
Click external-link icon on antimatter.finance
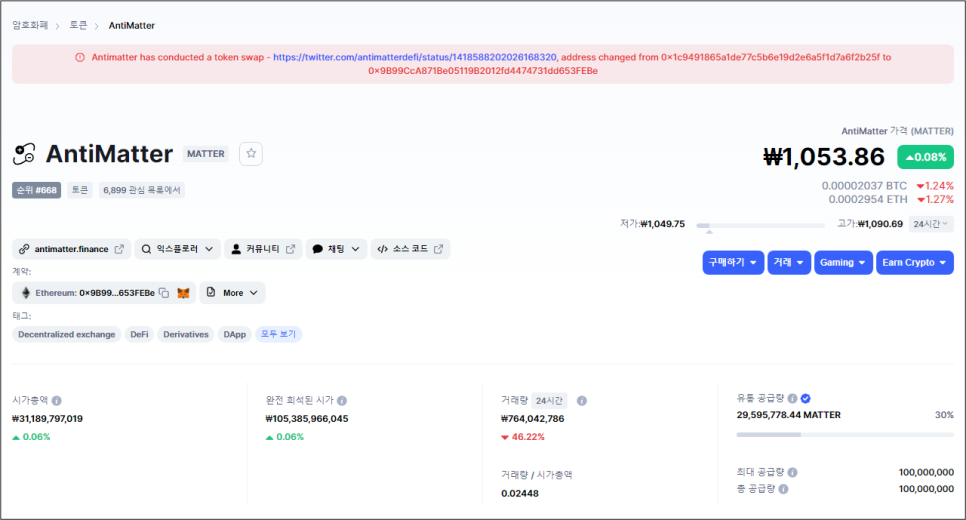[x=120, y=249]
